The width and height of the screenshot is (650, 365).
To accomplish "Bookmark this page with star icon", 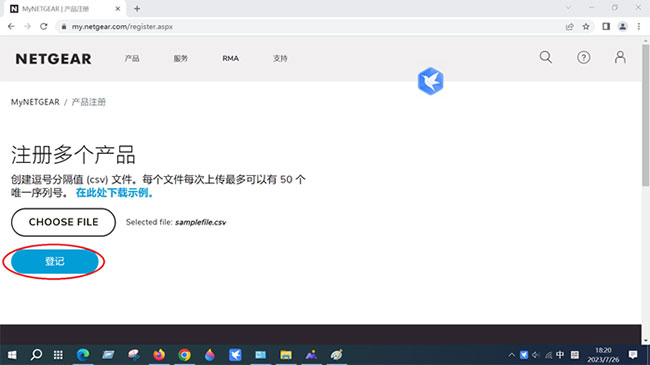I will point(586,27).
